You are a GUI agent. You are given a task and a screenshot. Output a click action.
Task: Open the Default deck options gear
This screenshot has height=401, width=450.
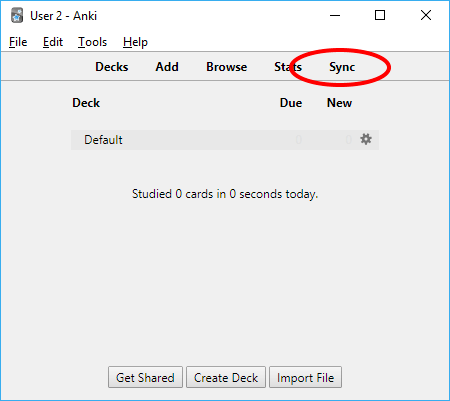[366, 139]
